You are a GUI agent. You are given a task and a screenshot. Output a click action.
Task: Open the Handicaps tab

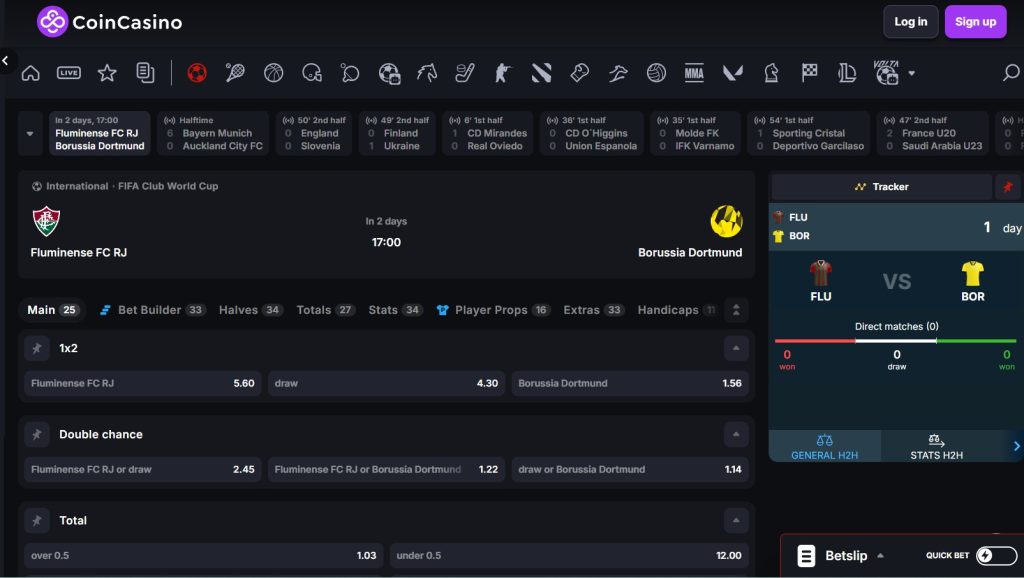pyautogui.click(x=677, y=310)
